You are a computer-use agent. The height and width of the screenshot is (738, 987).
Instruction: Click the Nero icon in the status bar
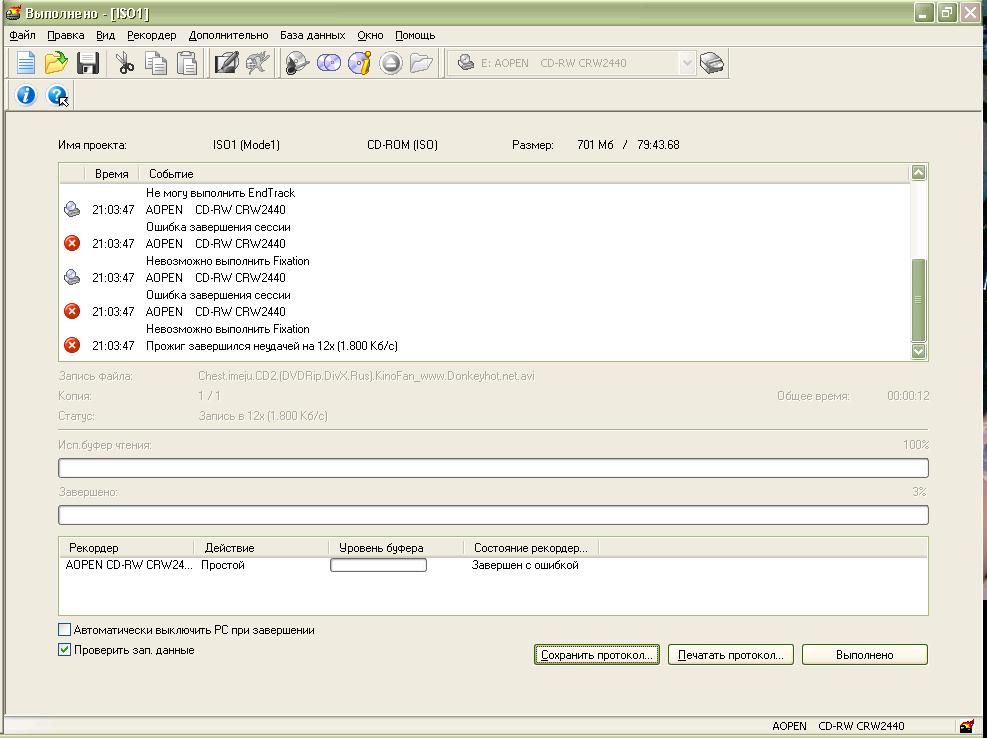[x=967, y=726]
